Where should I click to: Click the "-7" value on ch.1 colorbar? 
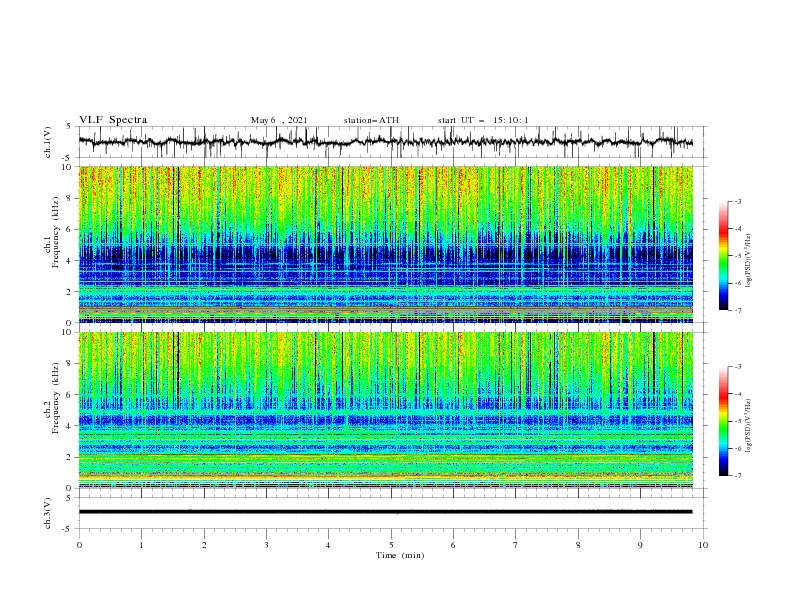coord(737,310)
